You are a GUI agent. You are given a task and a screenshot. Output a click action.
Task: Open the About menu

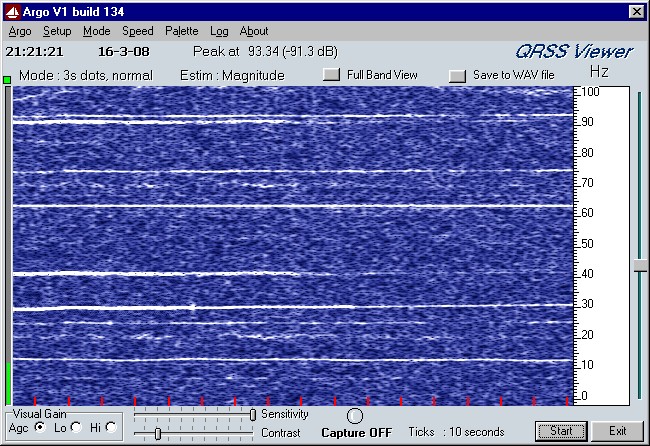(x=254, y=31)
